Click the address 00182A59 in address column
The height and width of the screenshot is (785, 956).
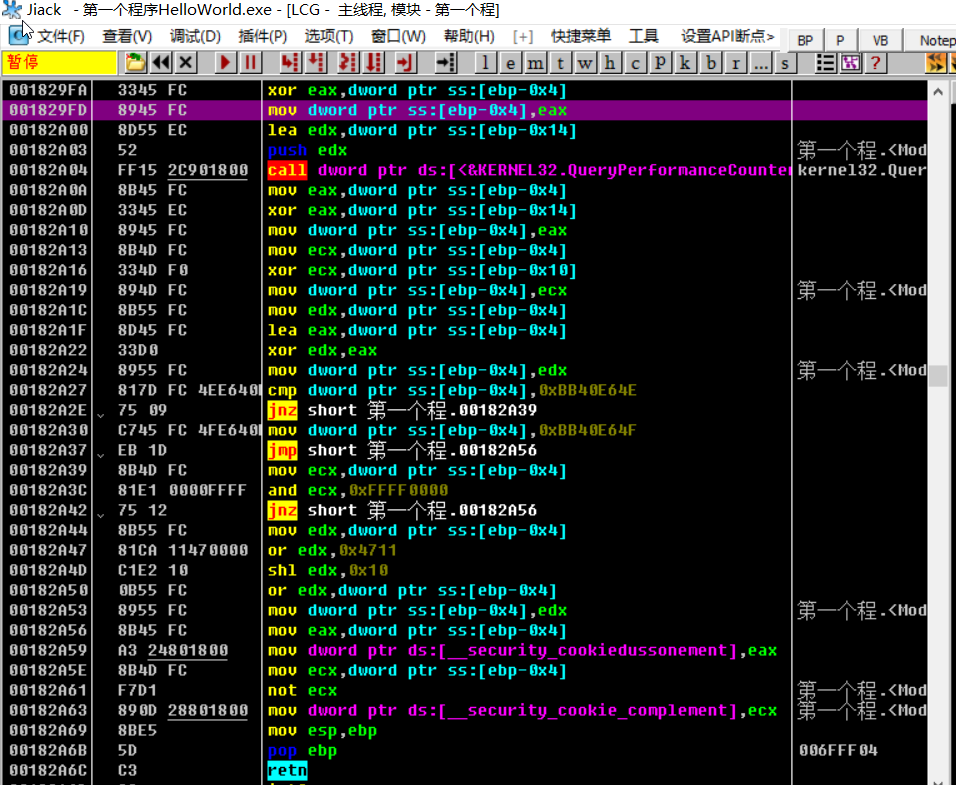tap(48, 650)
